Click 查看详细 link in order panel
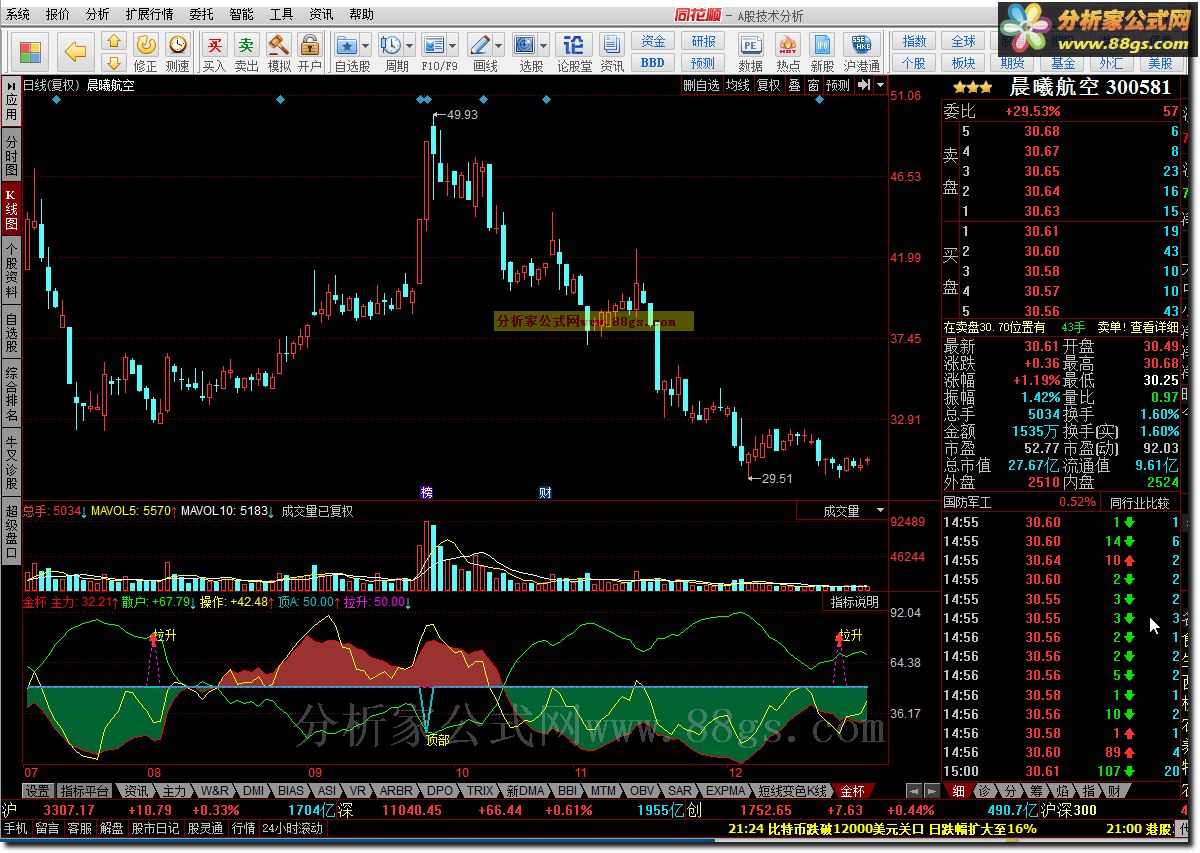1200x853 pixels. click(1154, 327)
